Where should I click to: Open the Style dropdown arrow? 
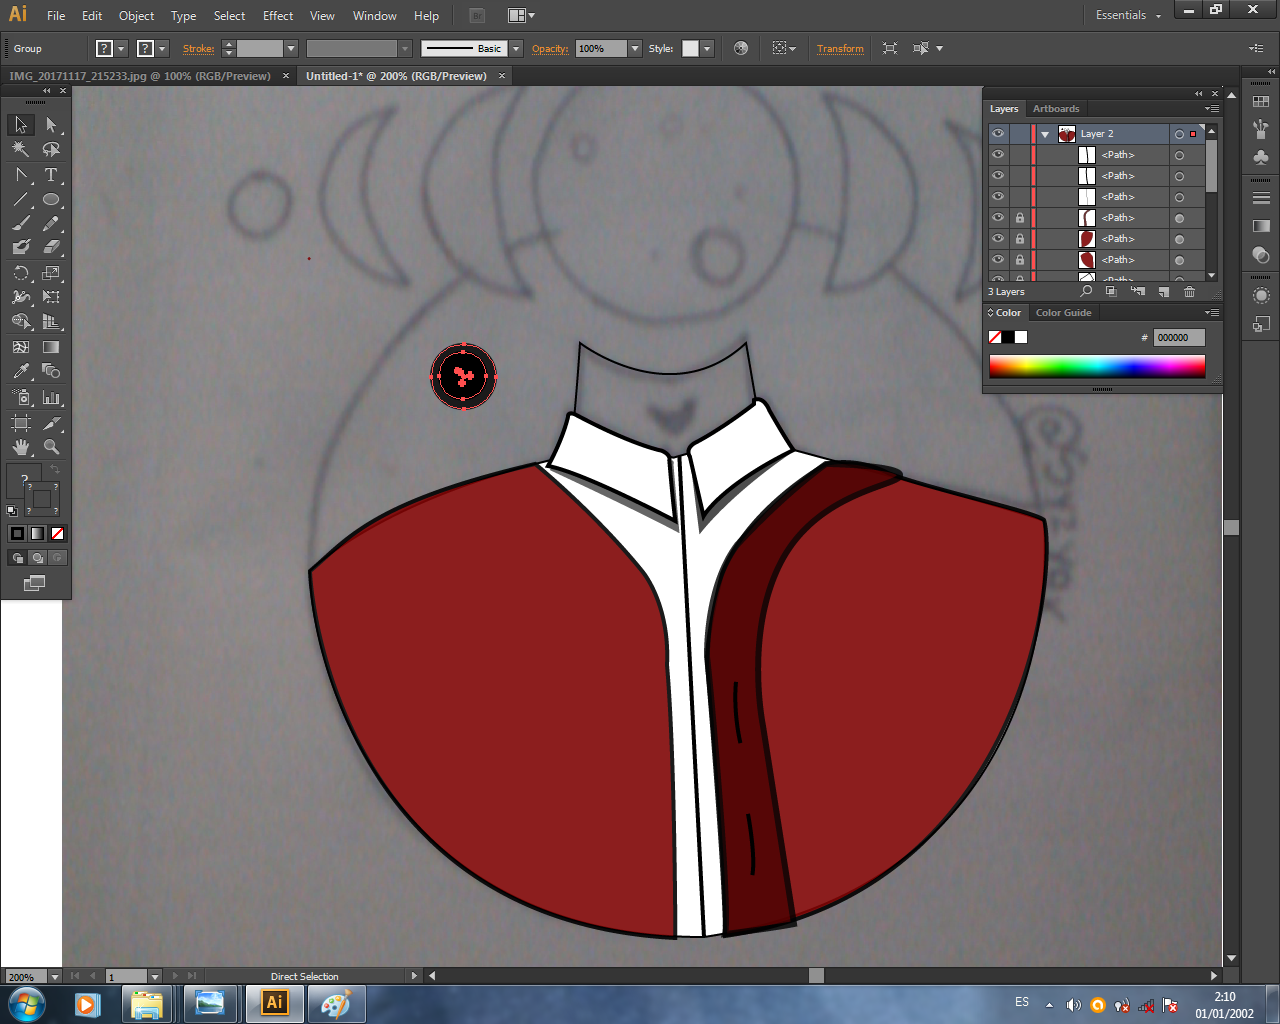[x=707, y=48]
